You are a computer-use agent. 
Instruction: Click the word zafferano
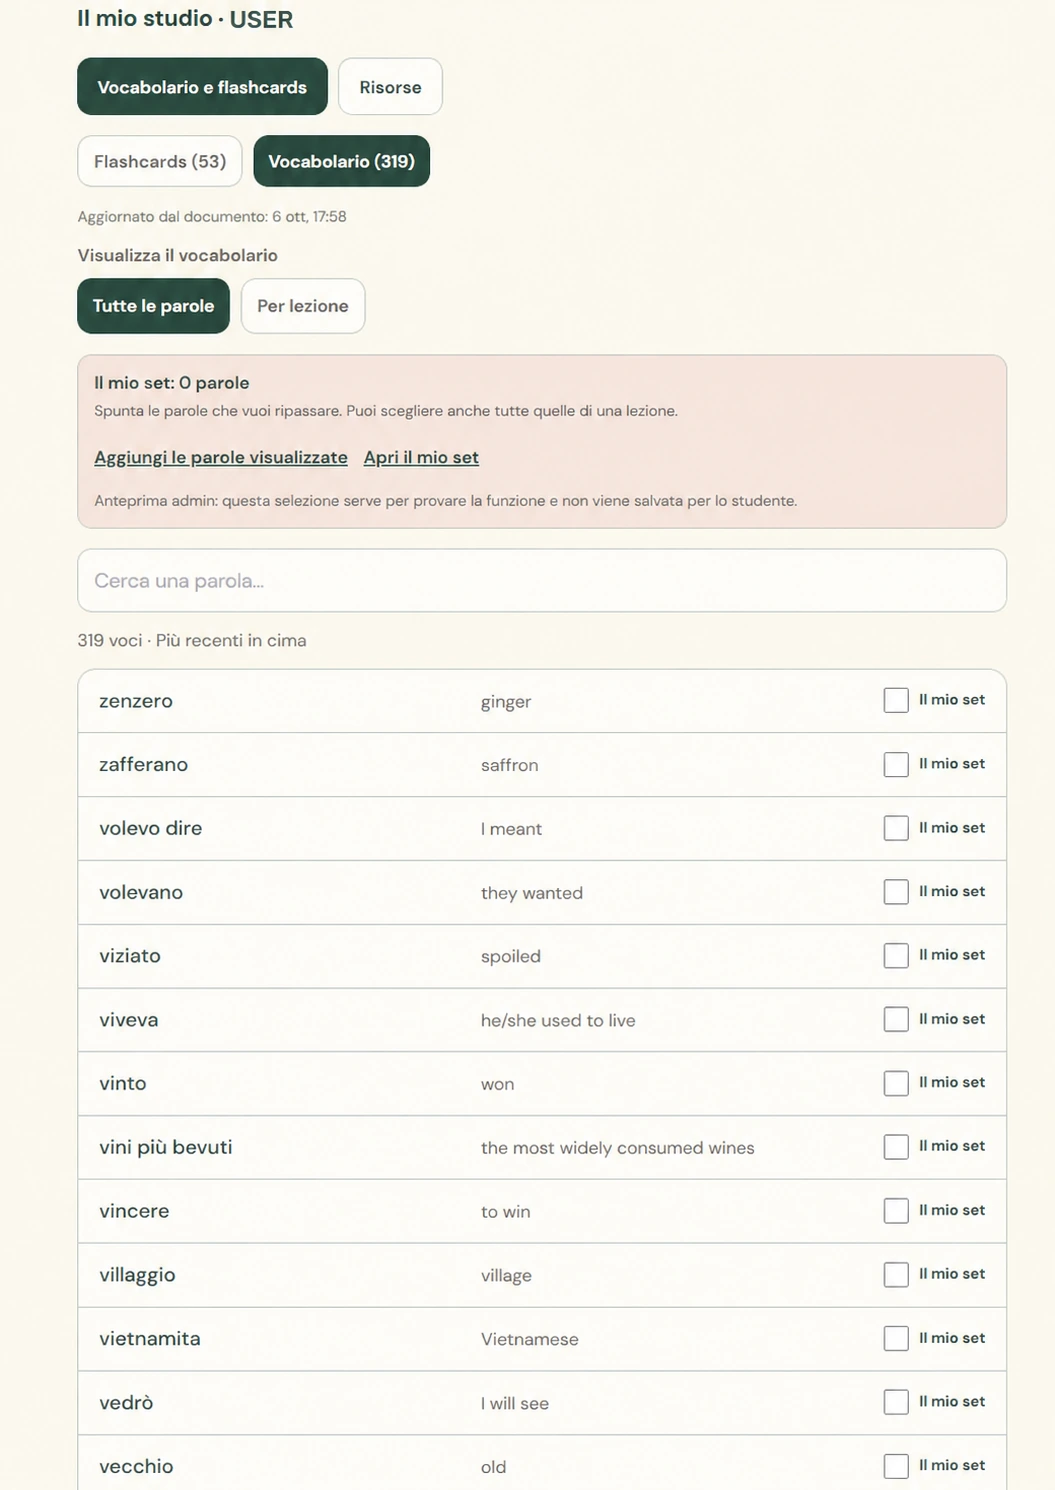(x=143, y=764)
